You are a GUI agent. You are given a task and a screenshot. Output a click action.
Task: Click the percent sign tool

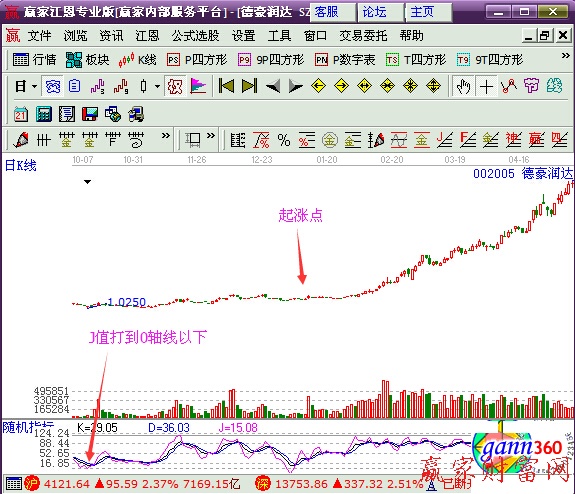pos(284,140)
